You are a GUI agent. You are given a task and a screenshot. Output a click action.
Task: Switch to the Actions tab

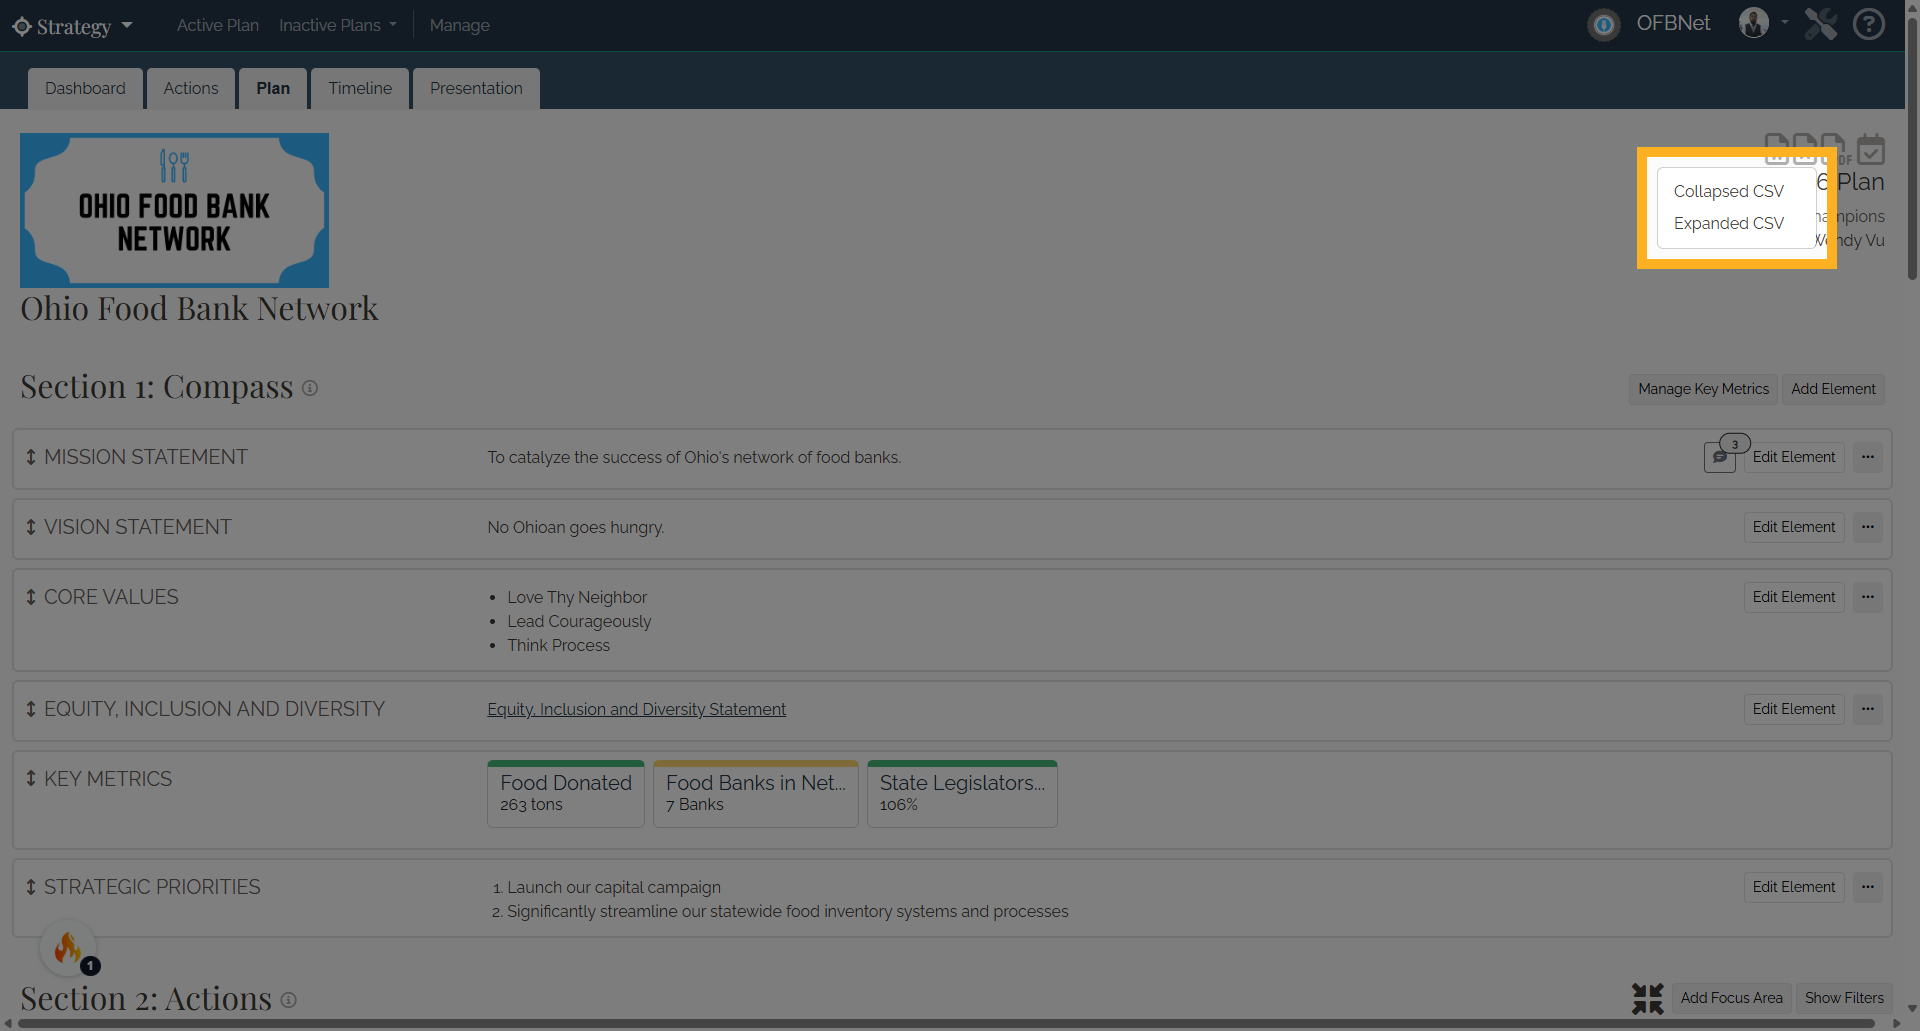click(190, 88)
